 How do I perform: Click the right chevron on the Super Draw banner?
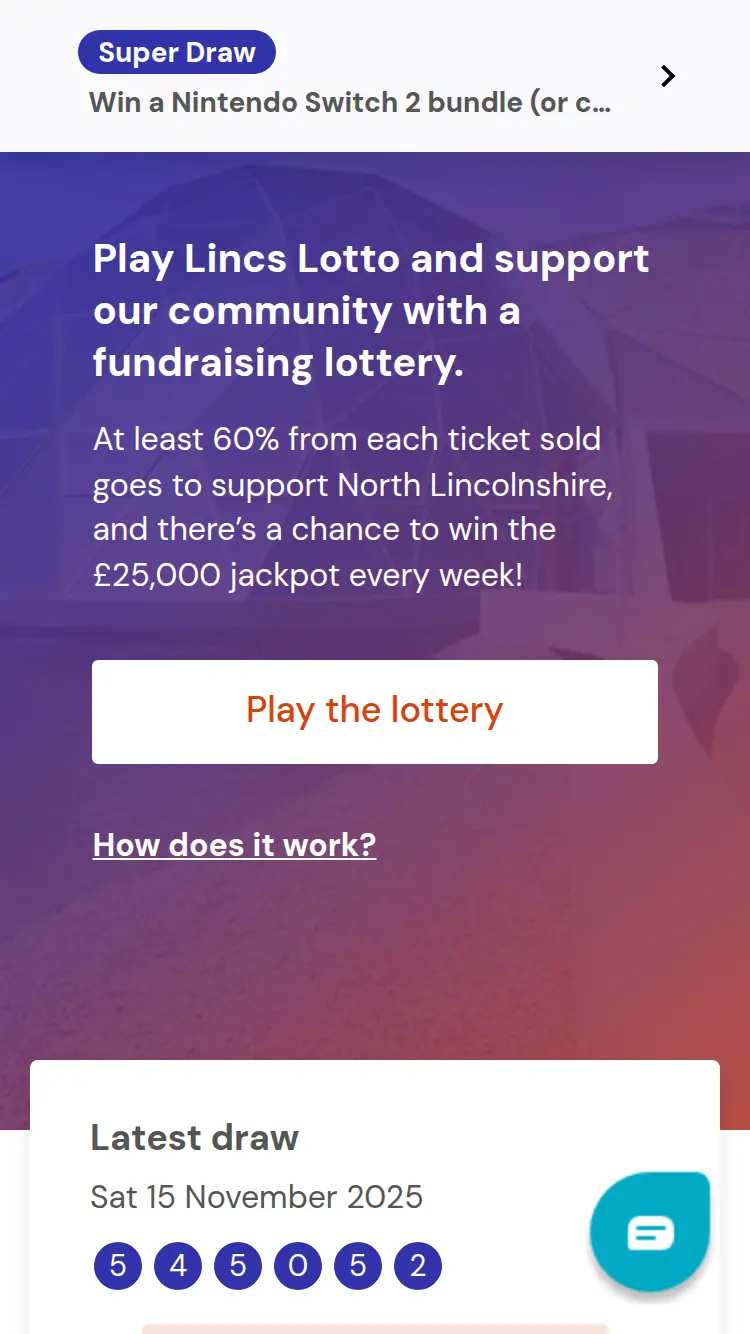point(667,75)
